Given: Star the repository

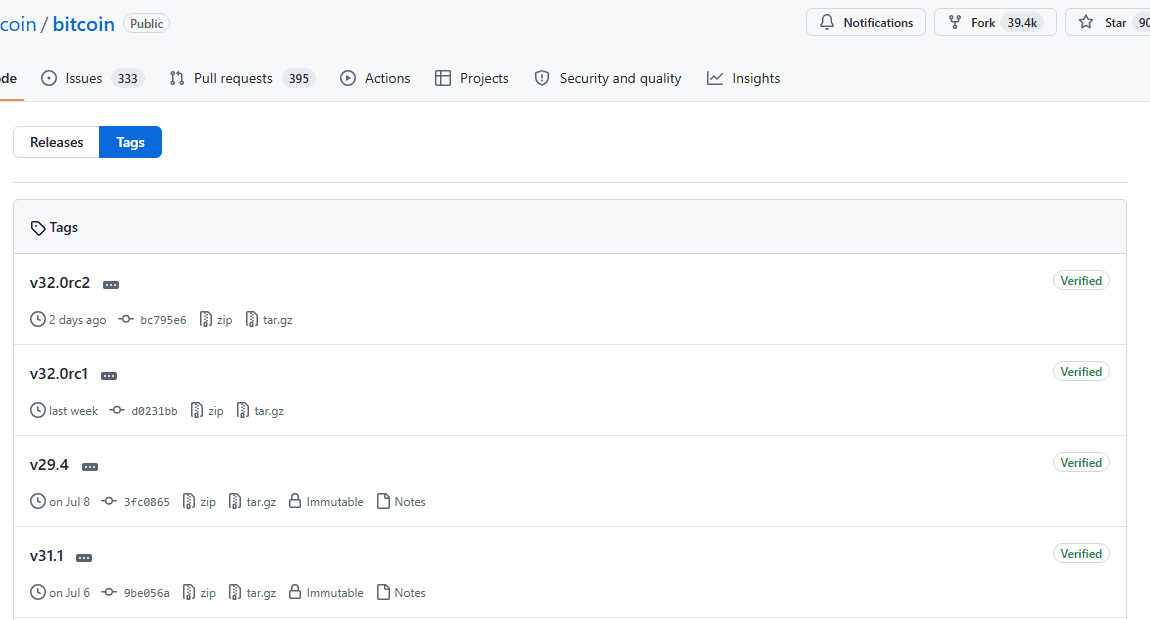Looking at the screenshot, I should coord(1107,23).
